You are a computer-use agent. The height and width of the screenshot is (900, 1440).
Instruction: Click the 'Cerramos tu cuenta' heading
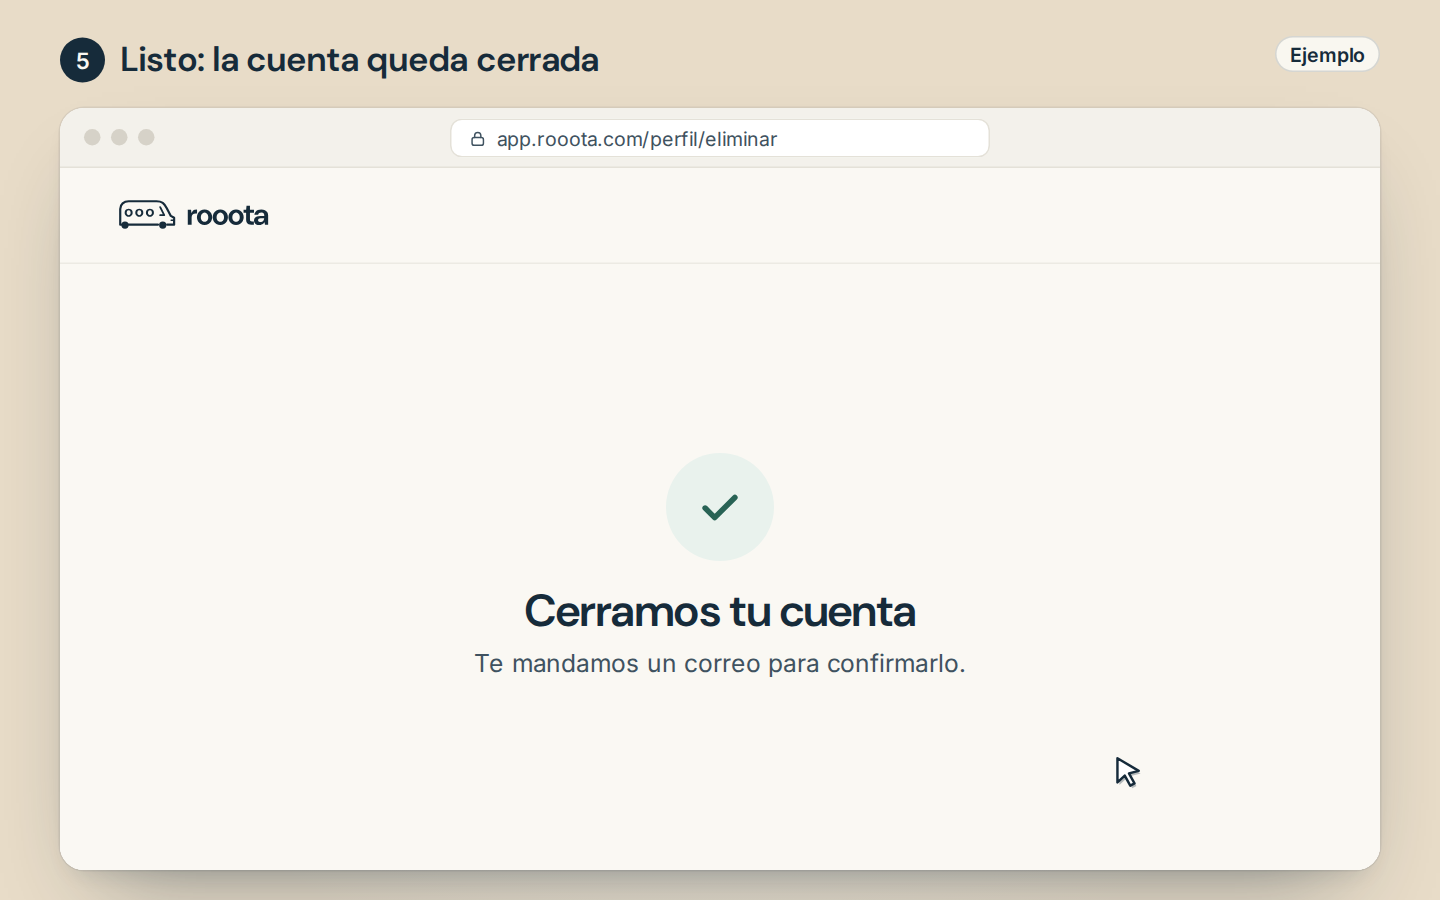coord(720,611)
